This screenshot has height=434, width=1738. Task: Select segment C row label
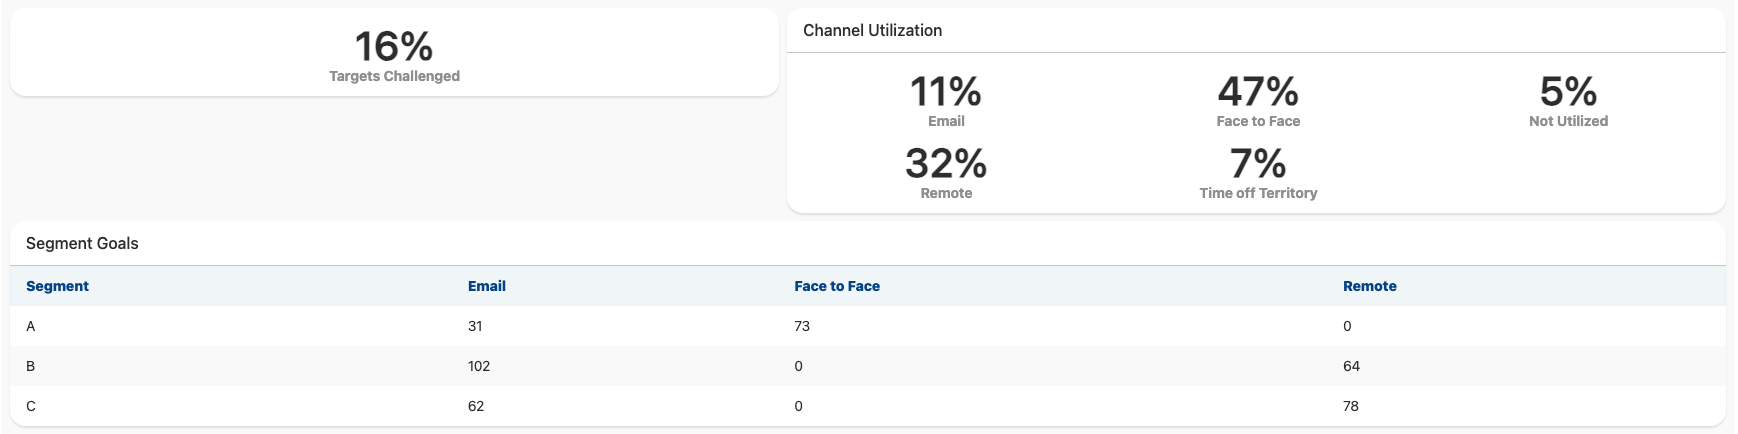click(x=31, y=406)
